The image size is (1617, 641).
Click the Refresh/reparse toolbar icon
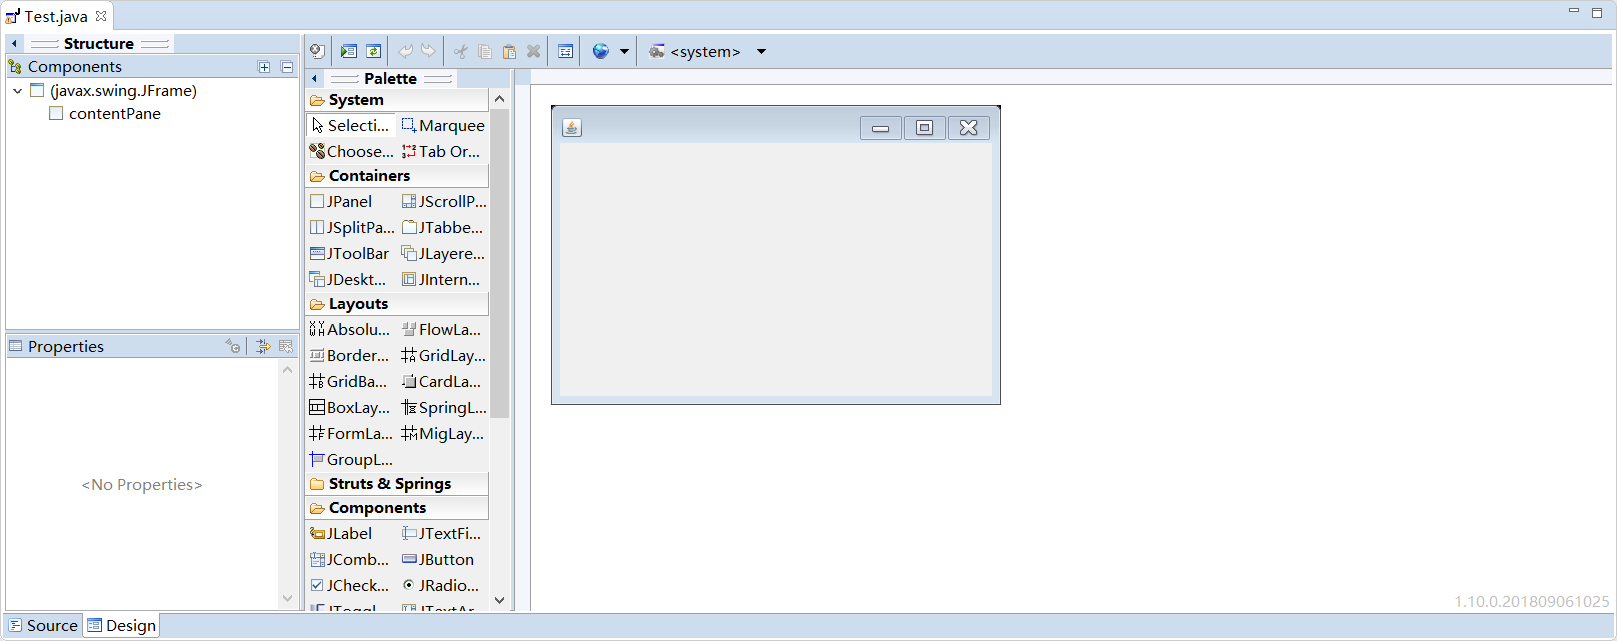[x=373, y=51]
